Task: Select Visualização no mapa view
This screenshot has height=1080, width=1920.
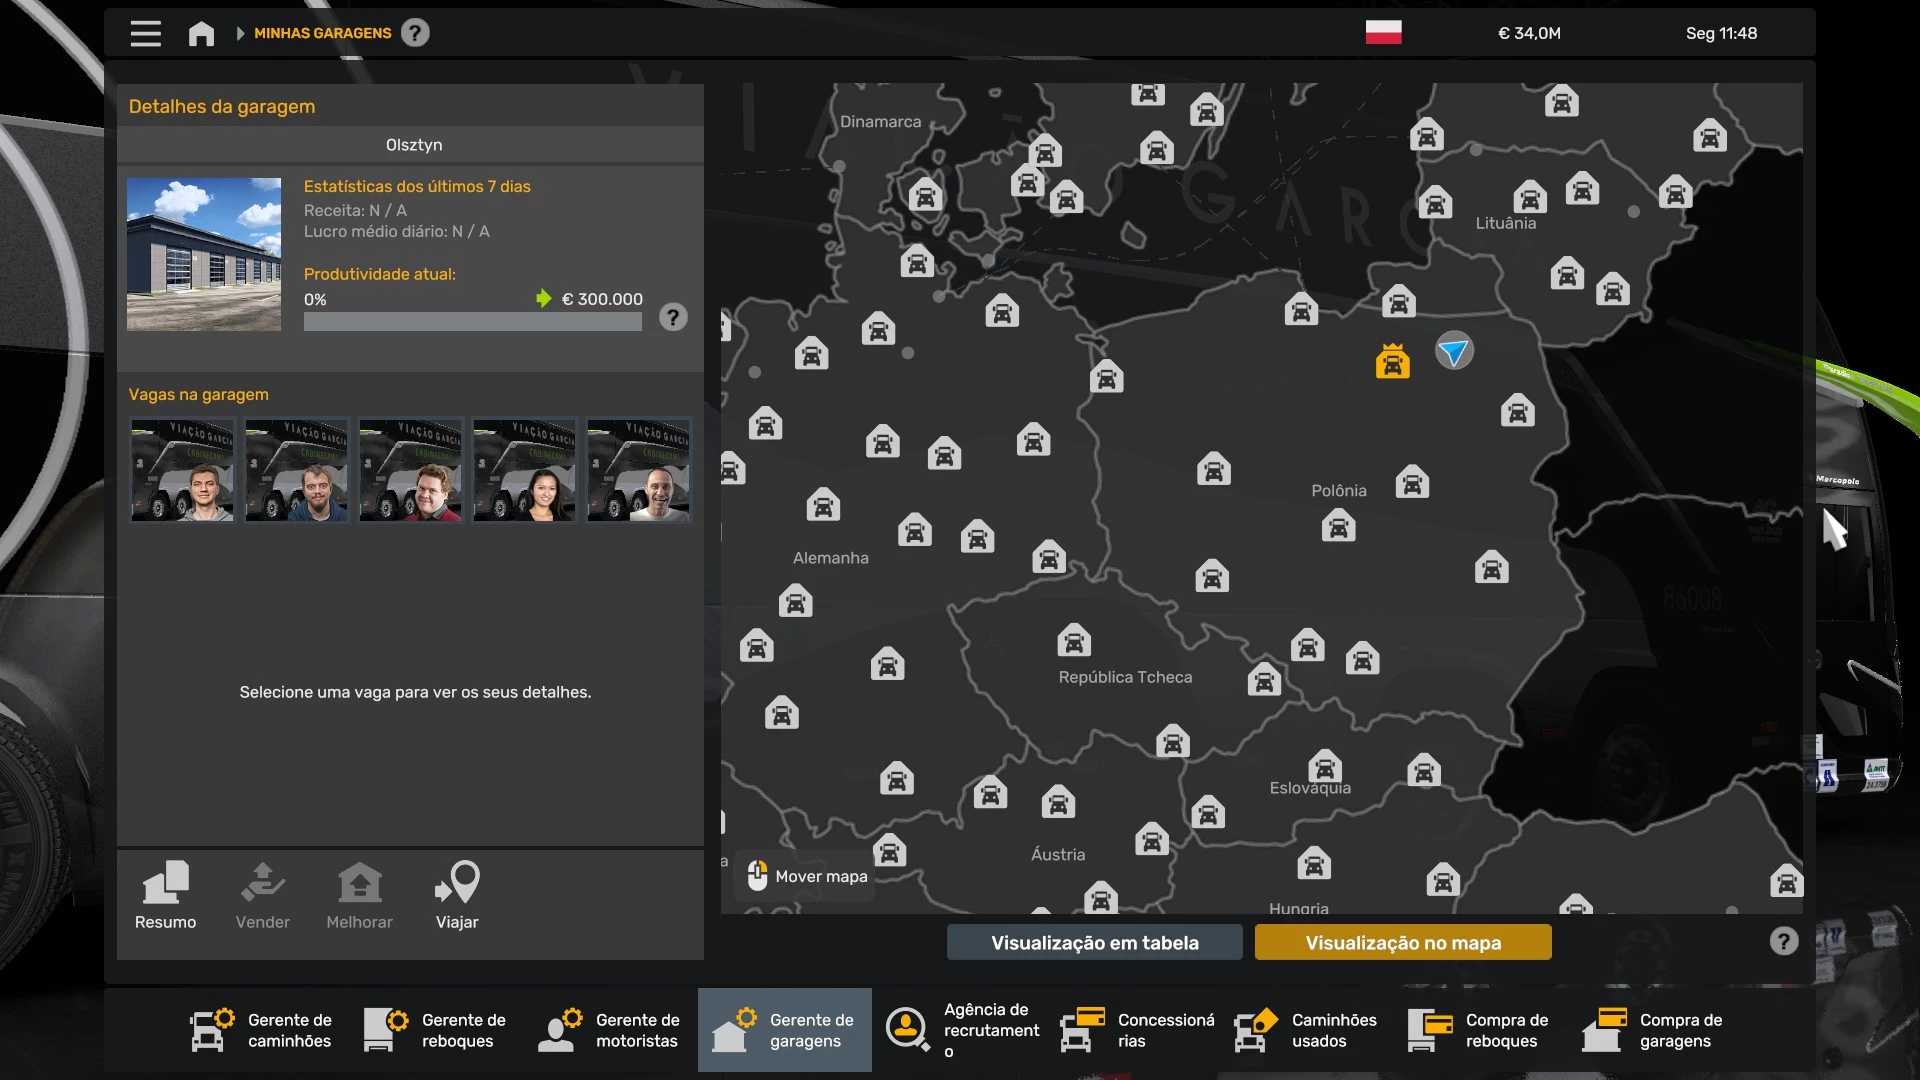Action: tap(1402, 942)
